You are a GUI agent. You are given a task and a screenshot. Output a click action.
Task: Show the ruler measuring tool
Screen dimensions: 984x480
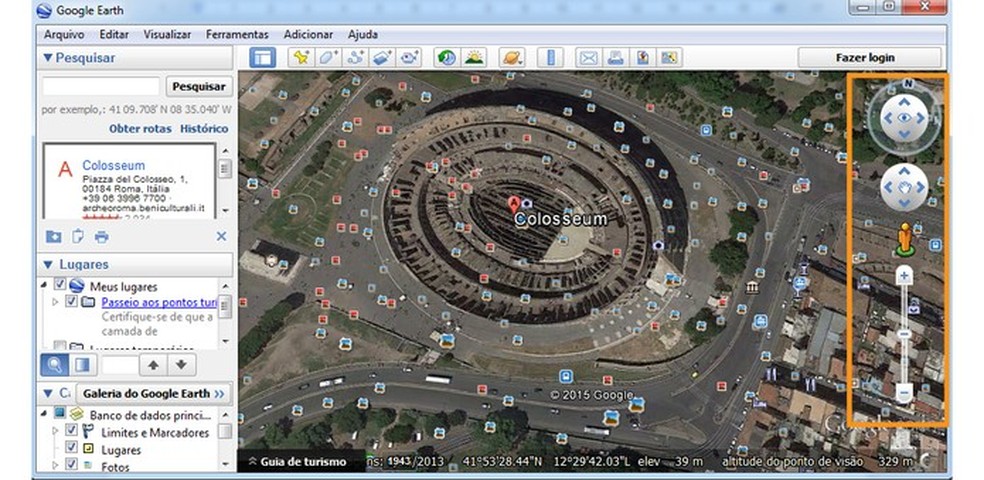point(550,58)
